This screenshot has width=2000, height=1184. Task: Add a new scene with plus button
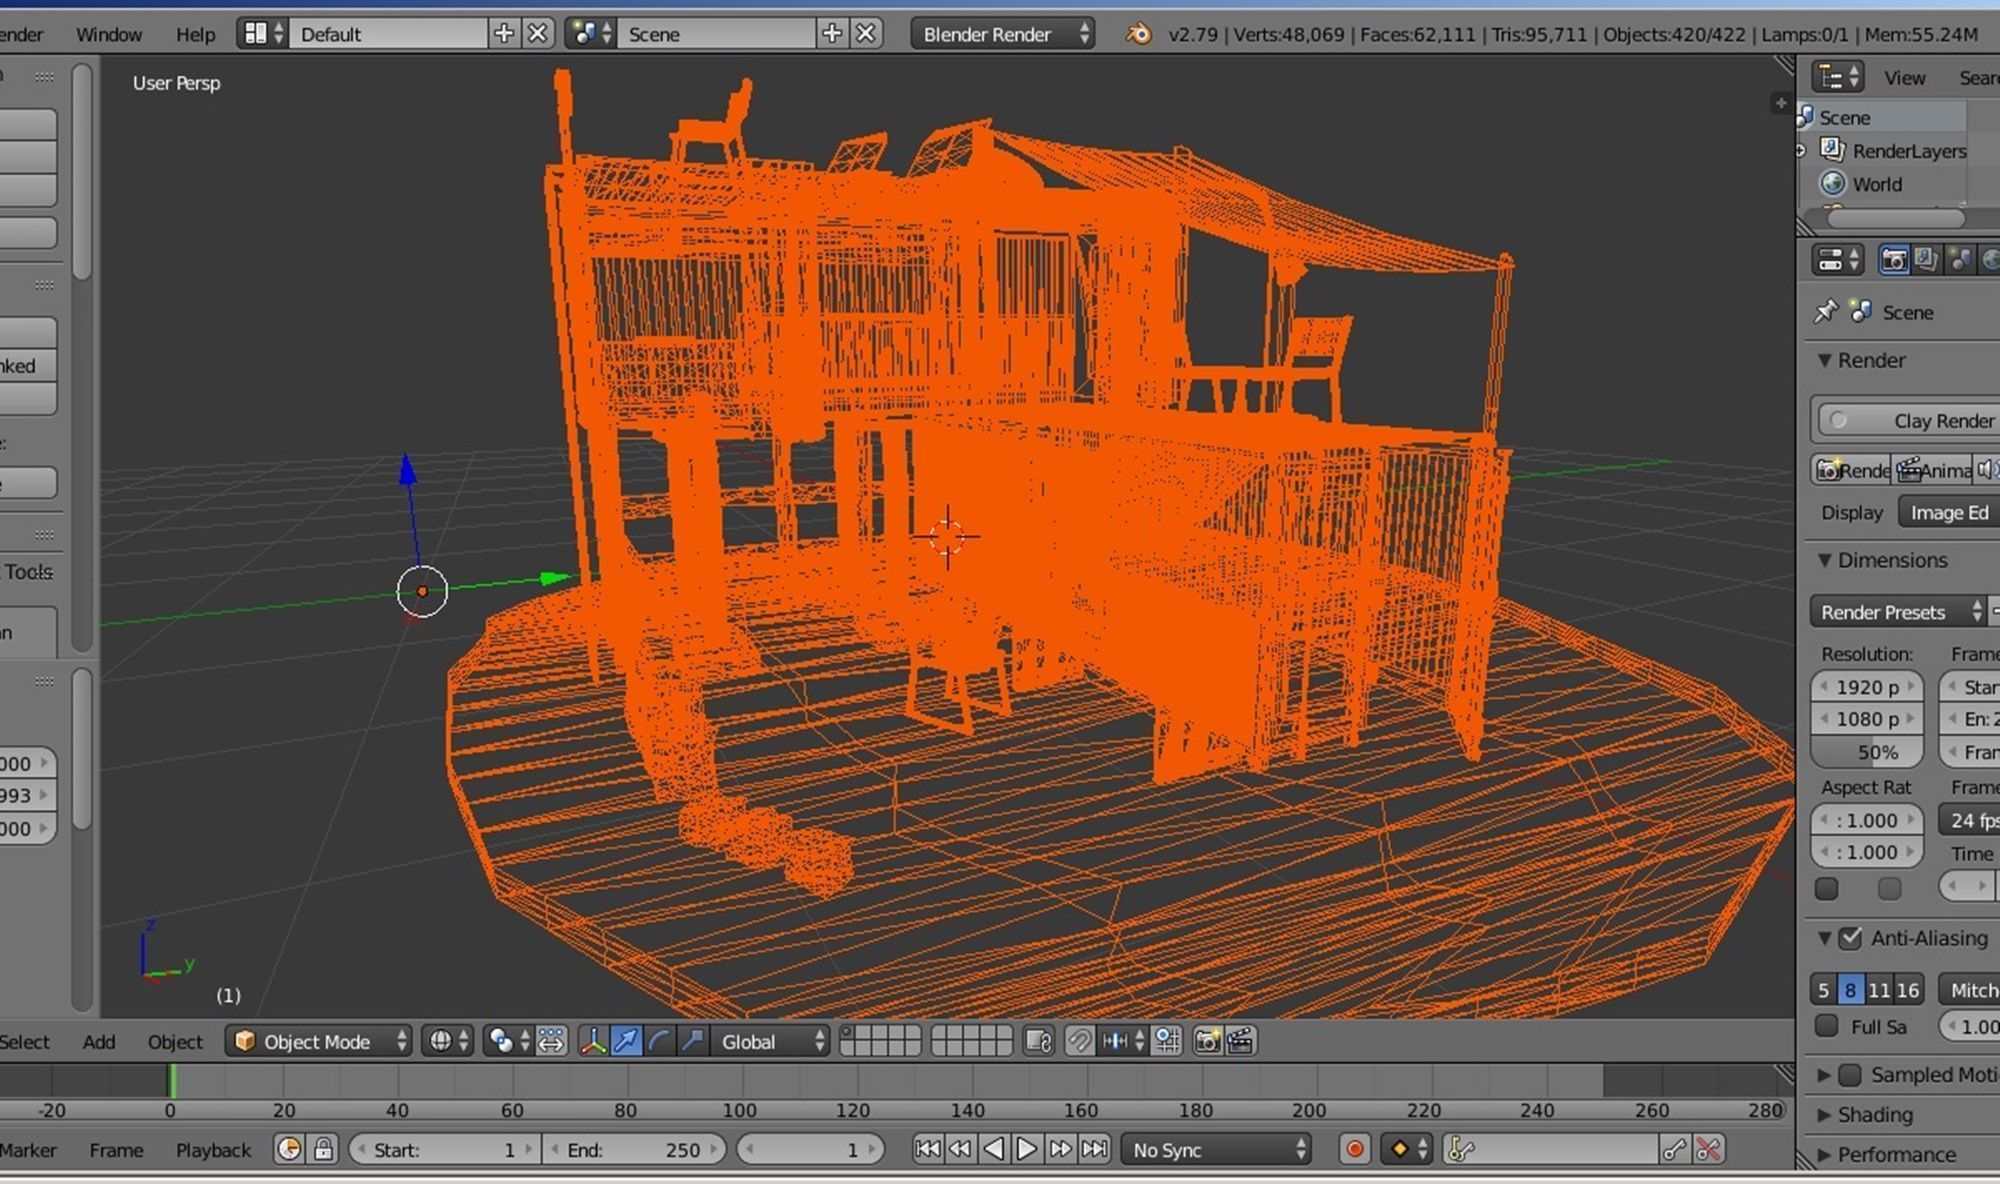point(832,34)
